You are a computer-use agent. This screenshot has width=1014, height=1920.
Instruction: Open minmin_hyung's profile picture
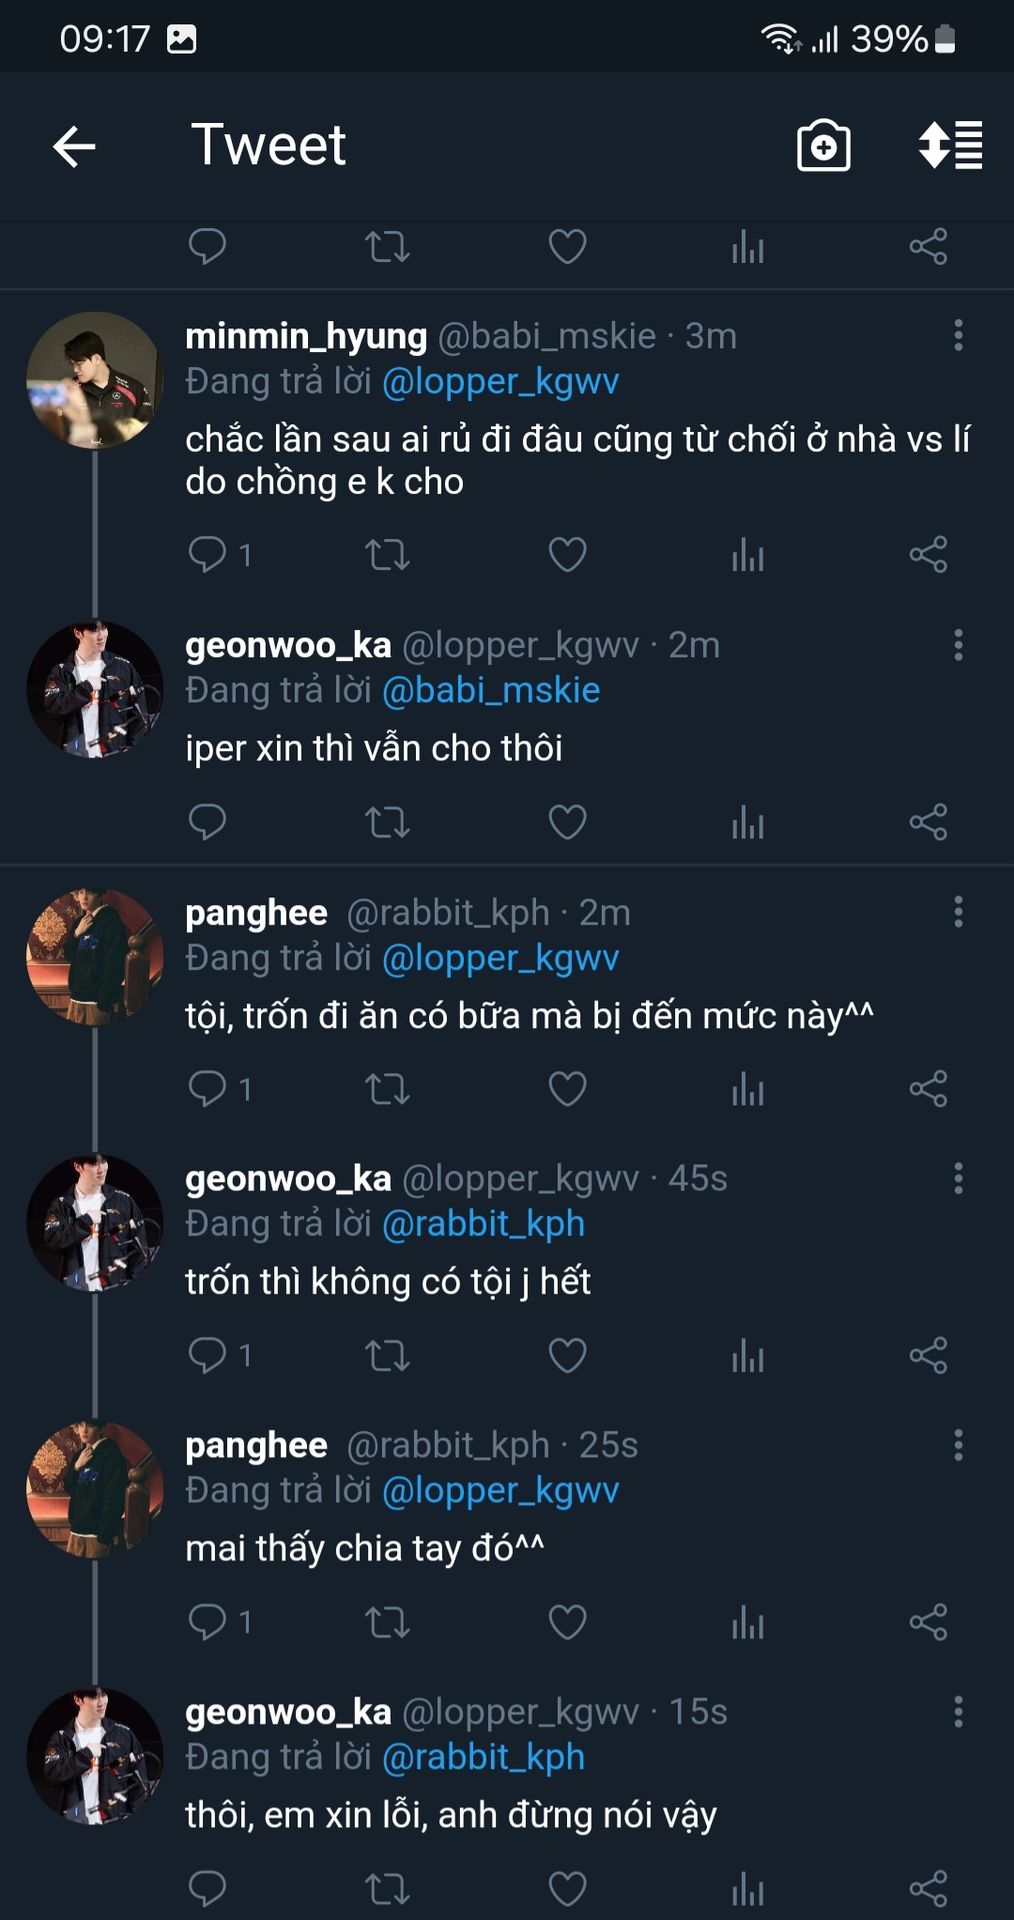point(94,380)
